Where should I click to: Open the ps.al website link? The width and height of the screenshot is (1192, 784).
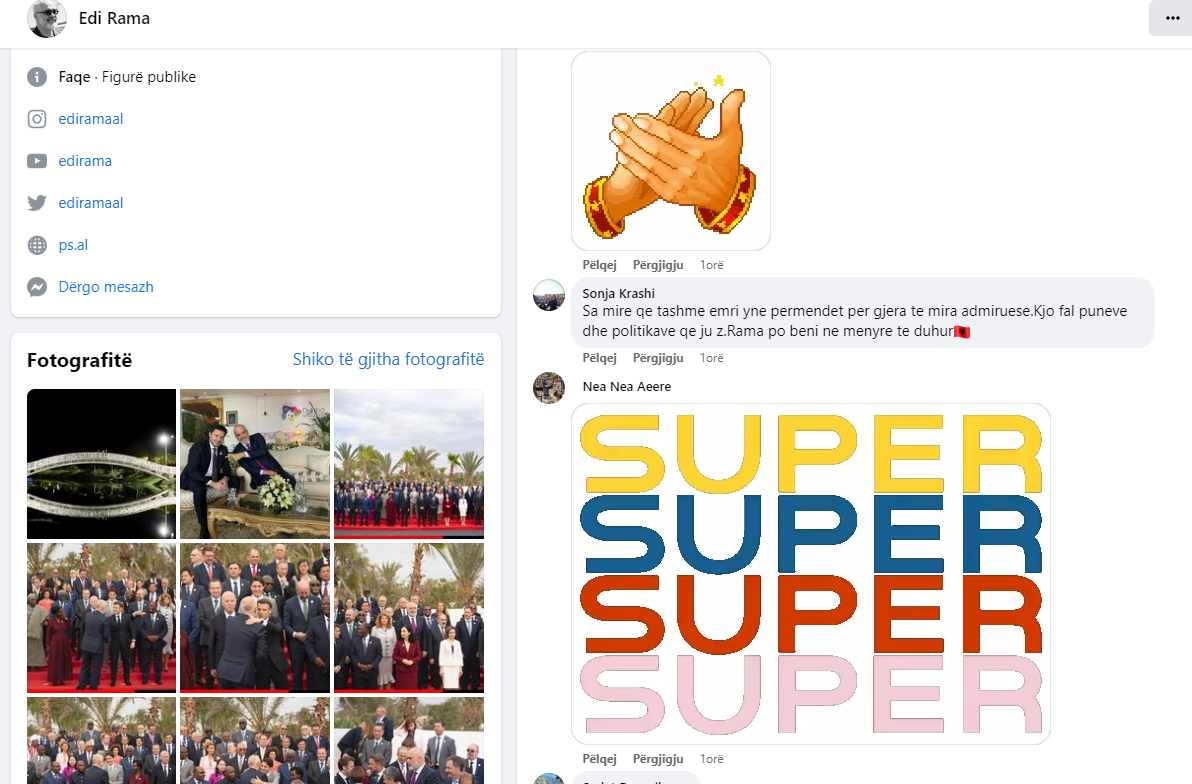(73, 245)
